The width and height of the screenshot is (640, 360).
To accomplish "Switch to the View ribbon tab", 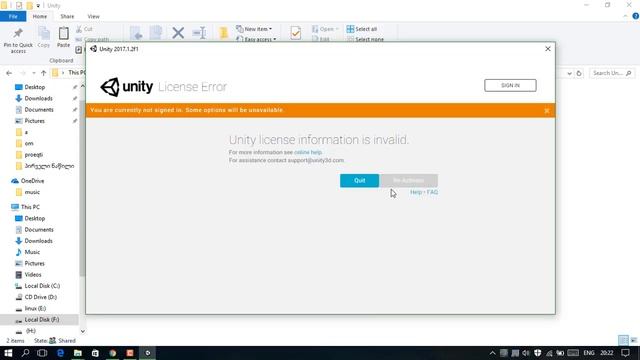I will point(93,16).
